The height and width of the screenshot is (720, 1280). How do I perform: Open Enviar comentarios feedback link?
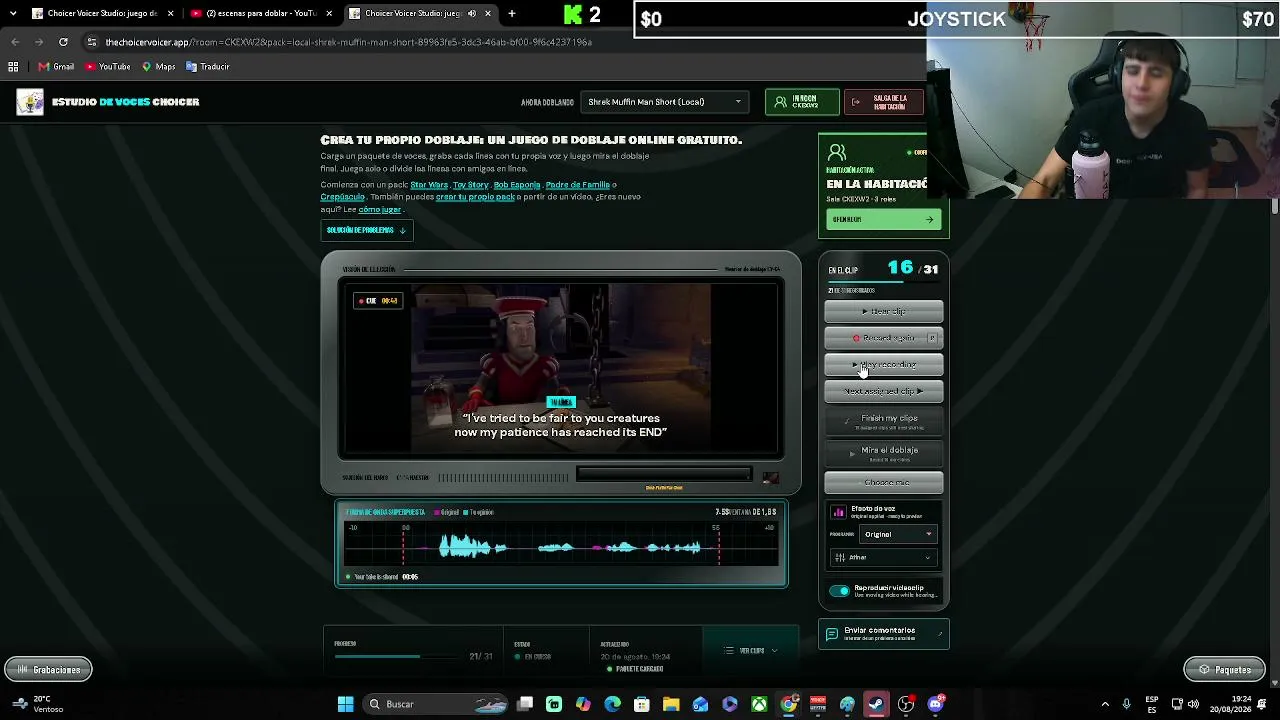tap(883, 634)
